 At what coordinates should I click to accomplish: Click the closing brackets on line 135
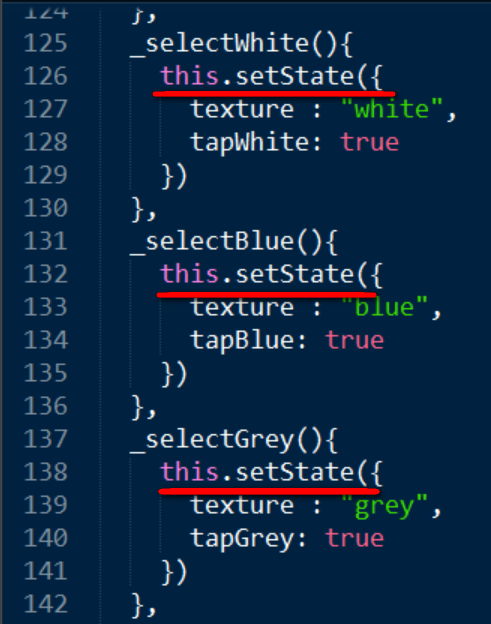[174, 374]
